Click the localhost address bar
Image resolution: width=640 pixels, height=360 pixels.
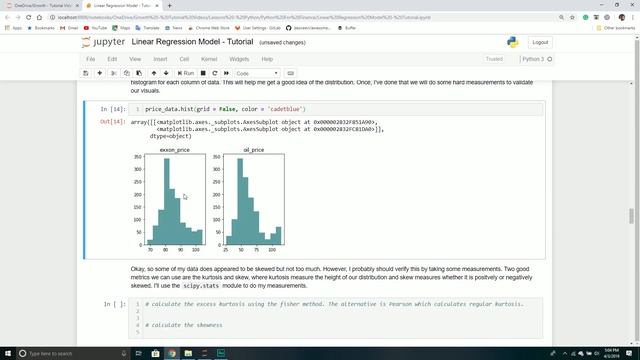(x=302, y=18)
